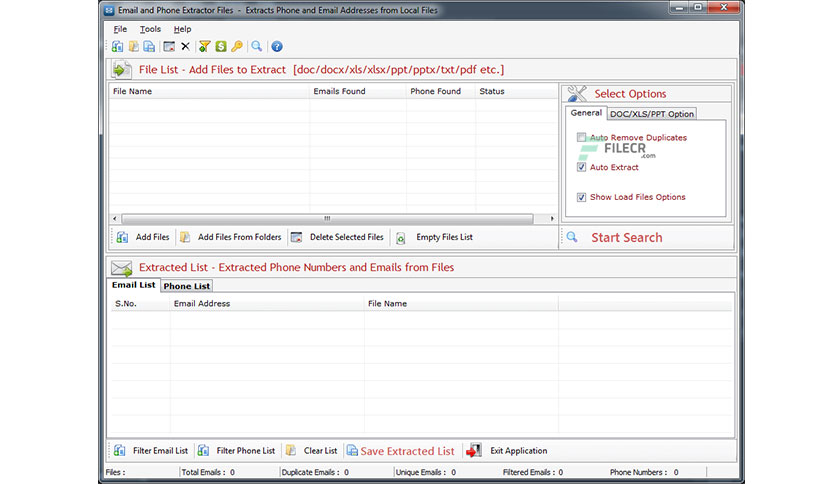Click 'Filtered Emails : 0' in status bar
This screenshot has width=836, height=484.
533,472
